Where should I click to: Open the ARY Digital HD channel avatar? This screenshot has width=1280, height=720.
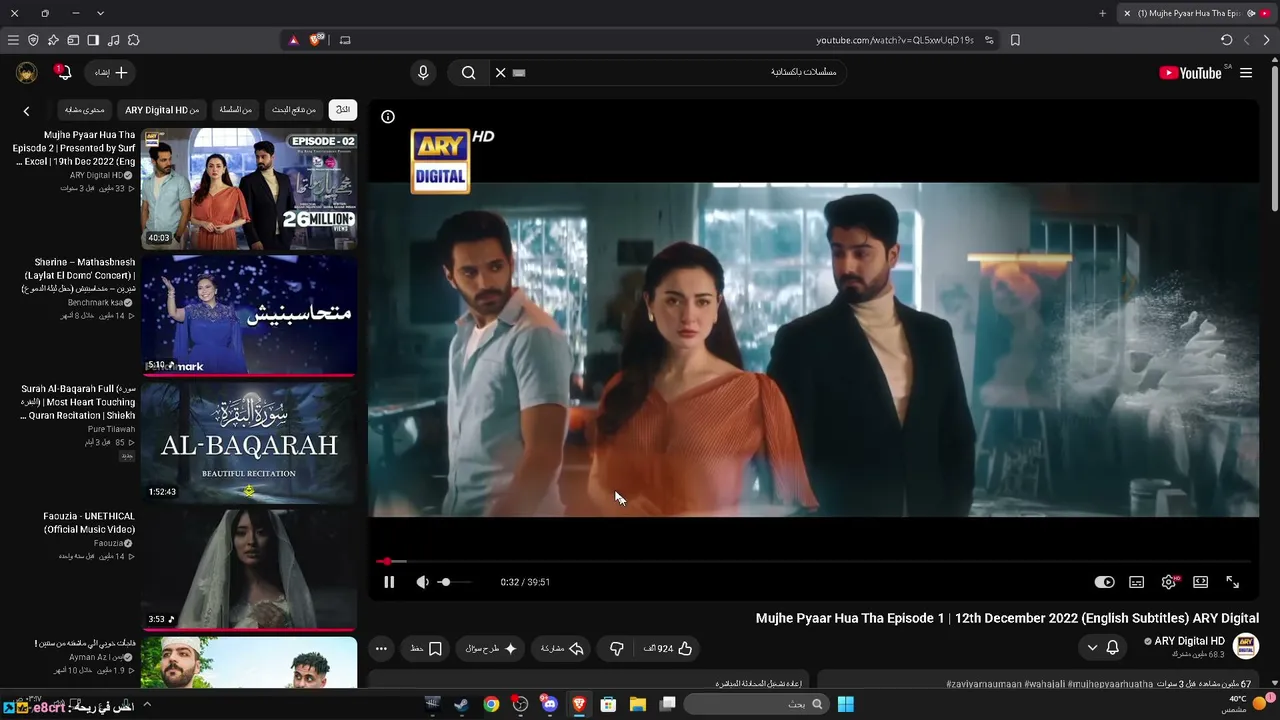(1246, 646)
